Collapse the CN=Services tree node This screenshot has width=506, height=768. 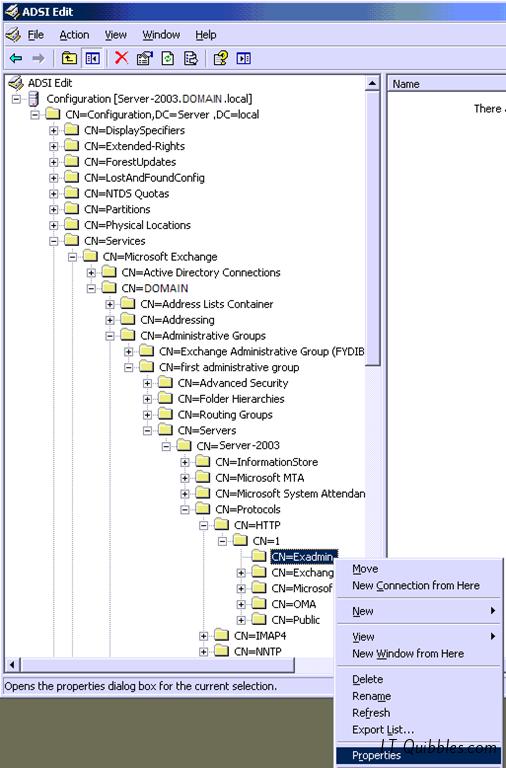54,241
